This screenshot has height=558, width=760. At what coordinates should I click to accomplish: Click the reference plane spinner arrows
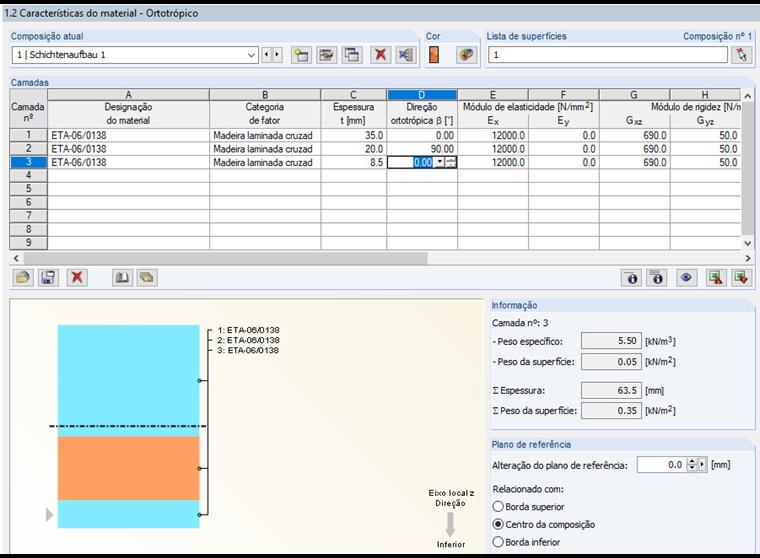tap(692, 464)
